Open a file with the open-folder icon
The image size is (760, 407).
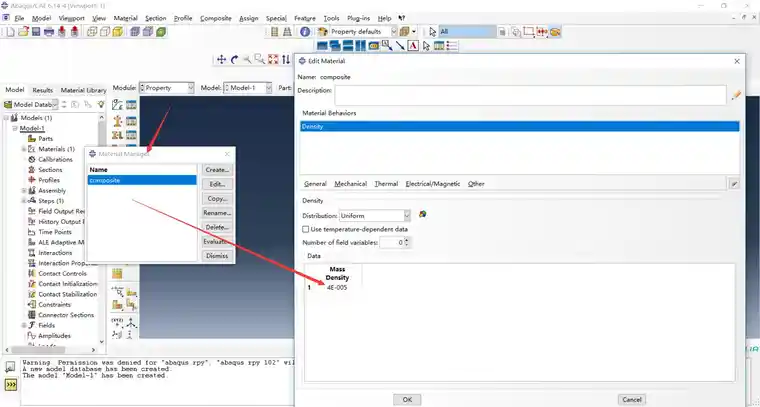pyautogui.click(x=23, y=32)
